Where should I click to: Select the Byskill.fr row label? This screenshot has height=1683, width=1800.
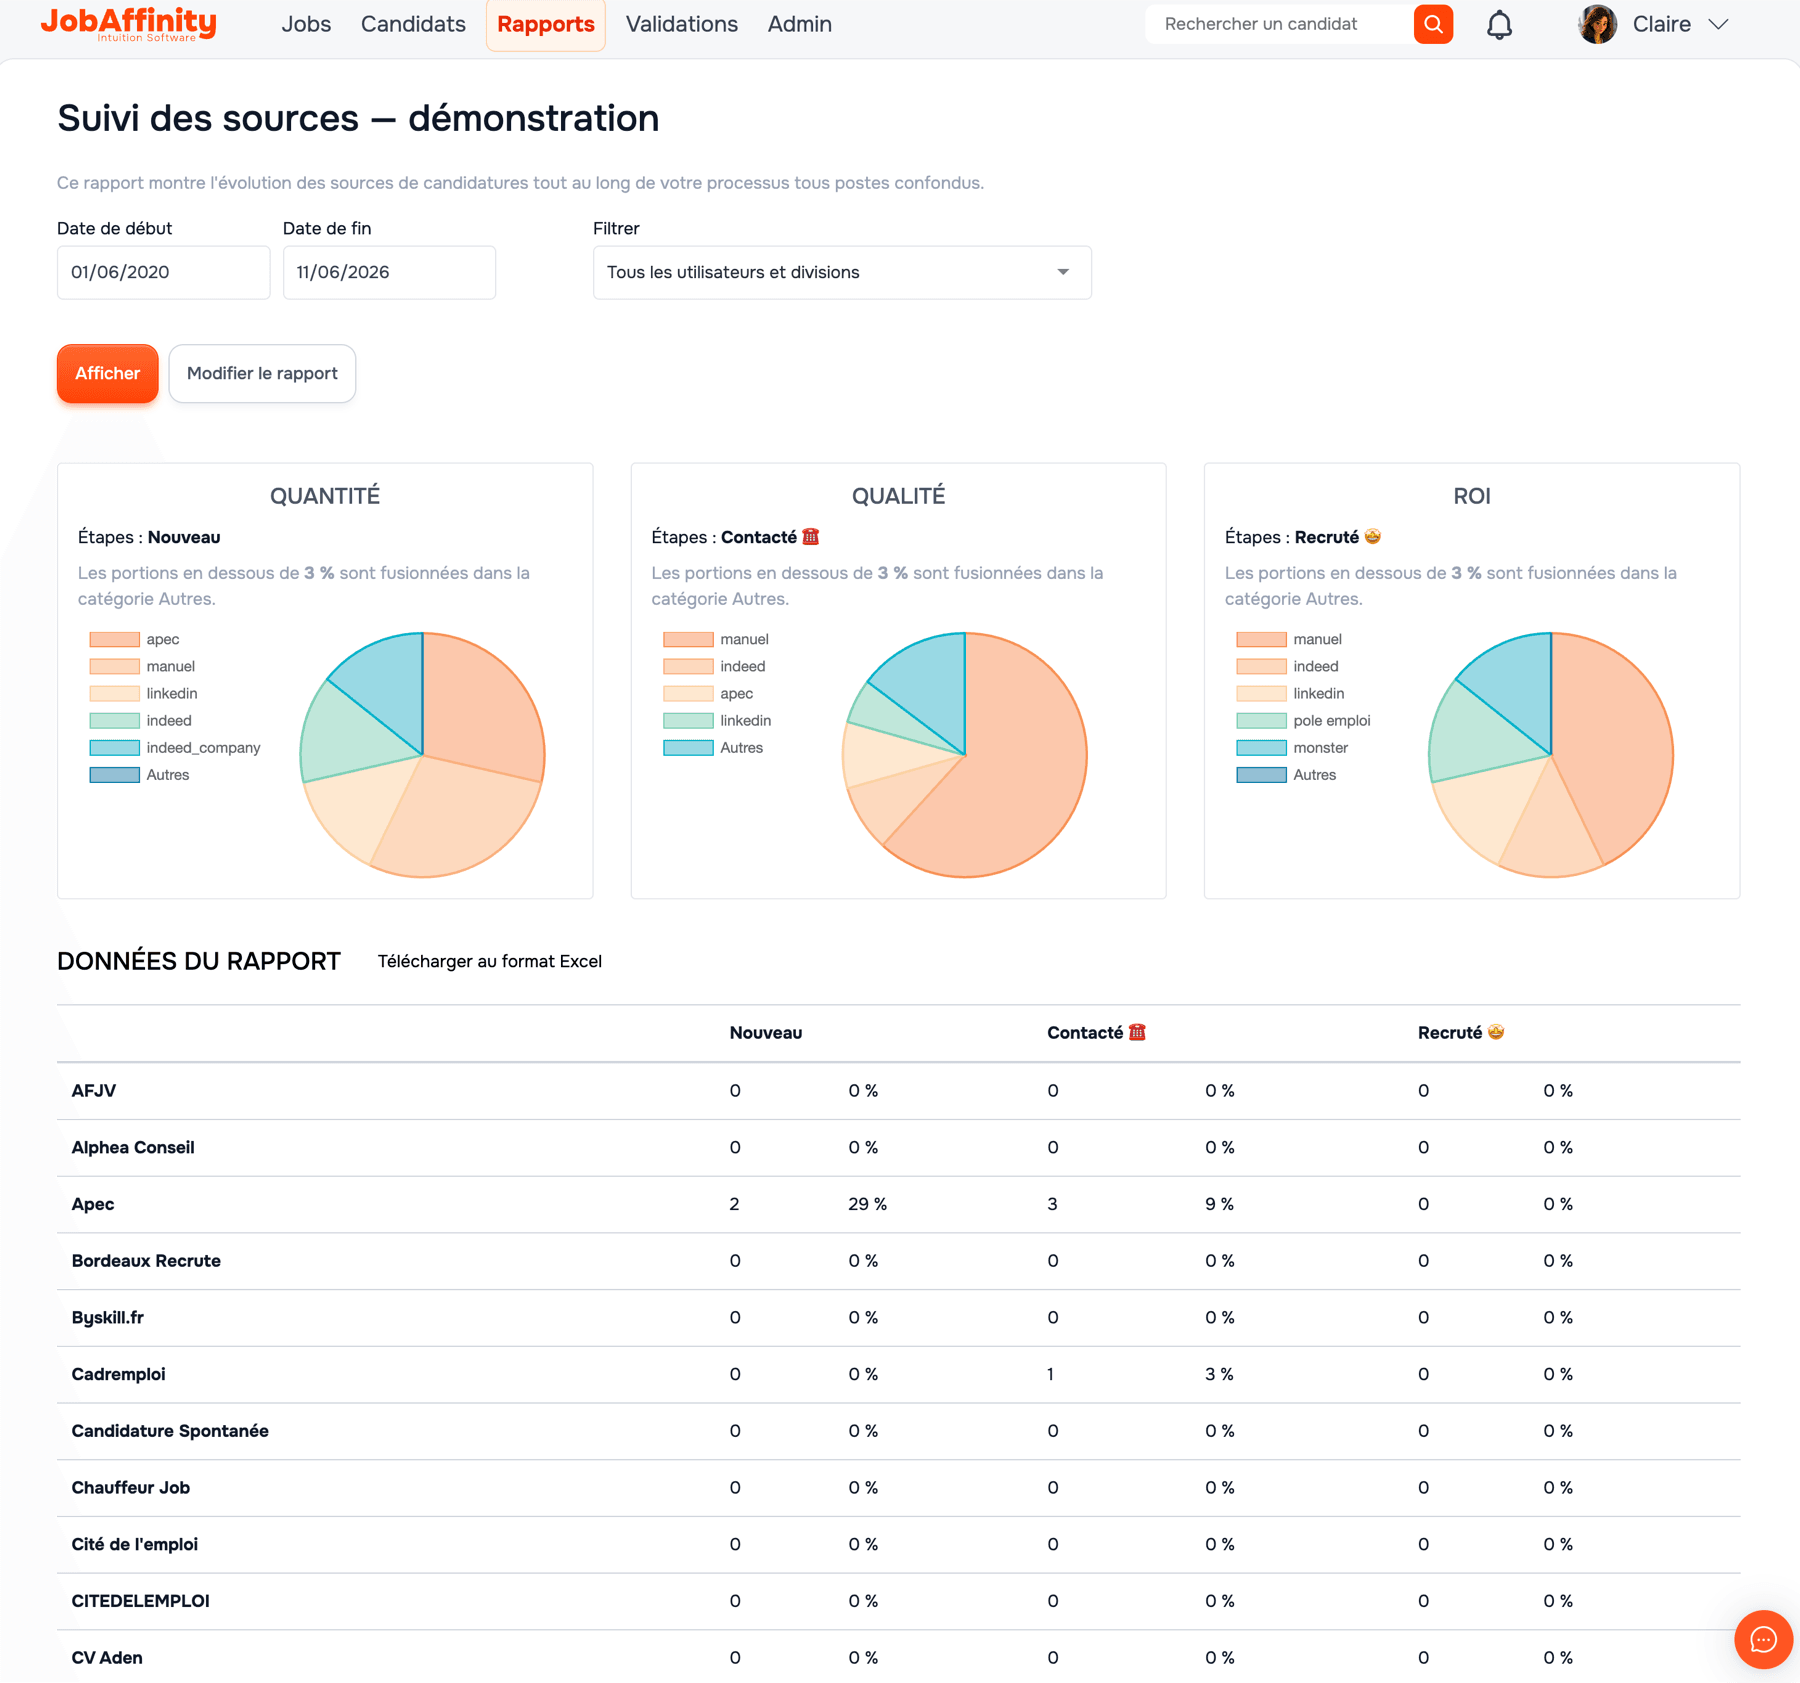pyautogui.click(x=108, y=1318)
